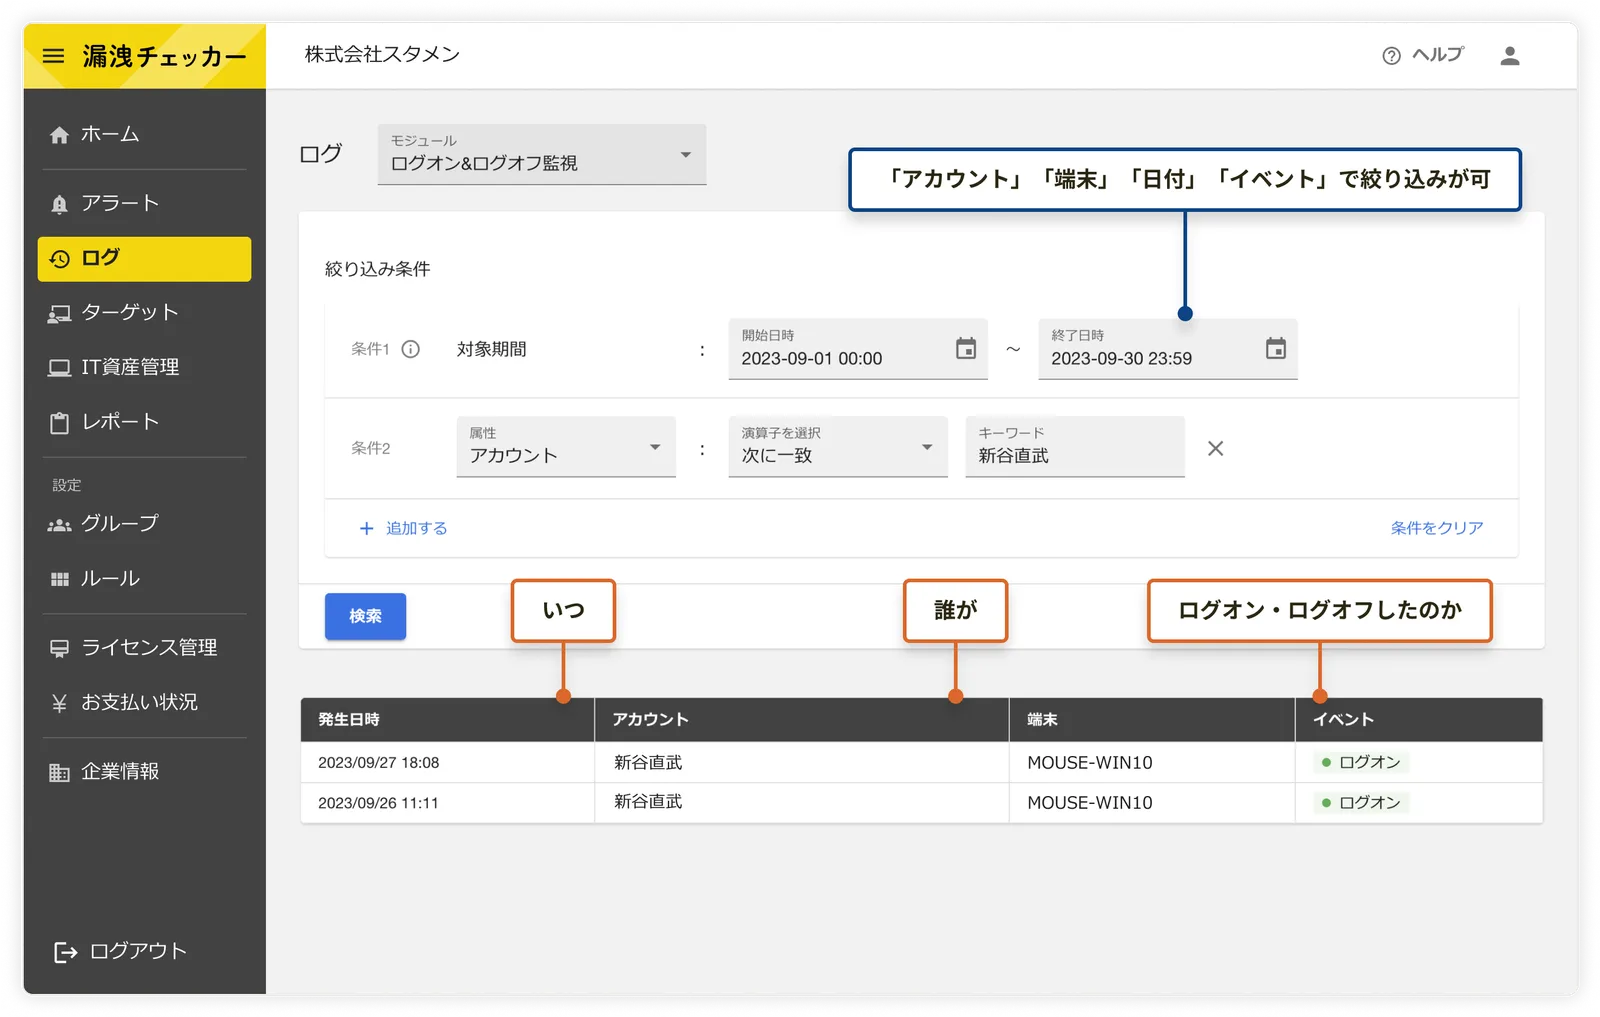Click the 開始日時 input field
The width and height of the screenshot is (1600, 1017).
coord(858,349)
